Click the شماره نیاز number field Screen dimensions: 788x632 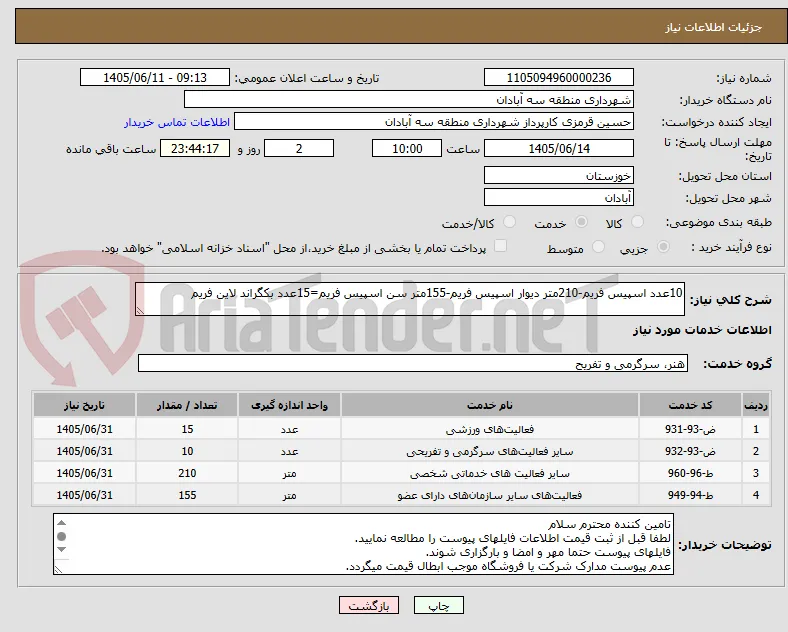[558, 77]
